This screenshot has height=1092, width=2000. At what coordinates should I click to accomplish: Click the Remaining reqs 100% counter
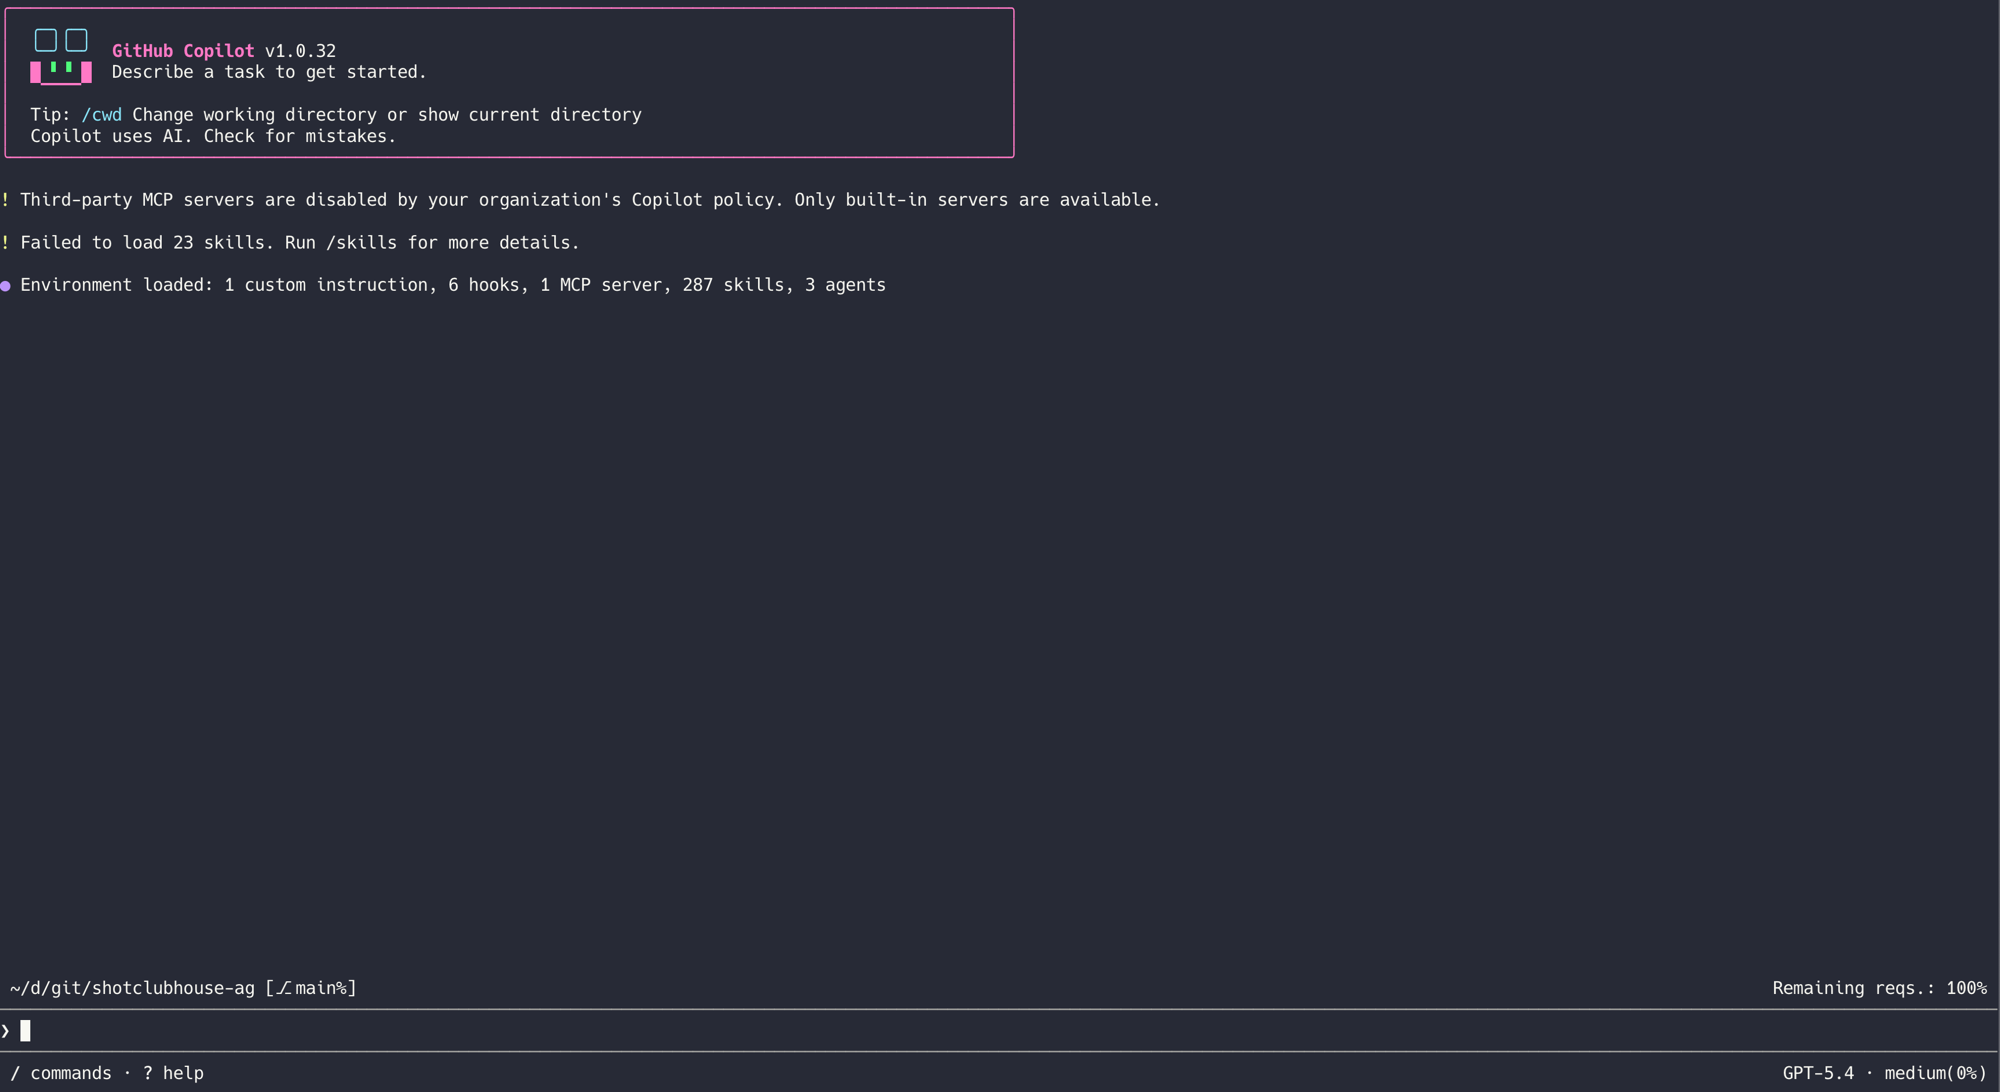click(x=1878, y=987)
